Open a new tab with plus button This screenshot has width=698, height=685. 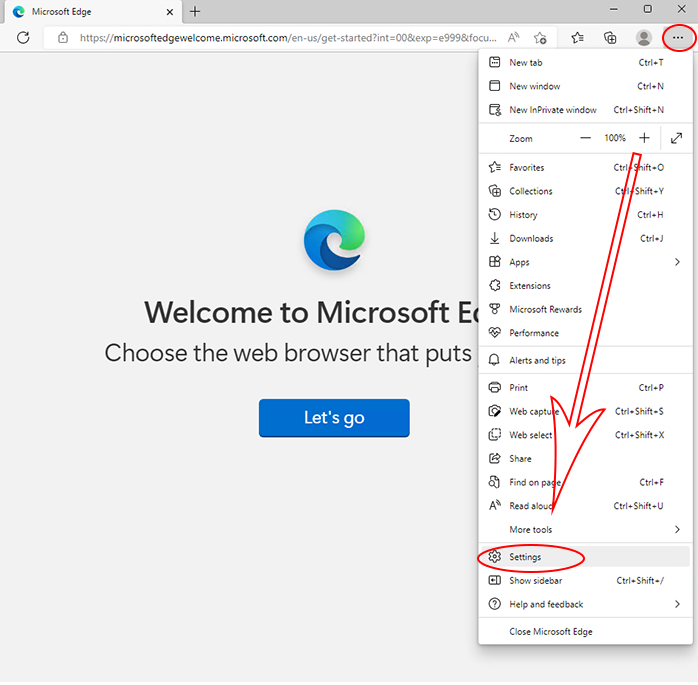point(195,12)
